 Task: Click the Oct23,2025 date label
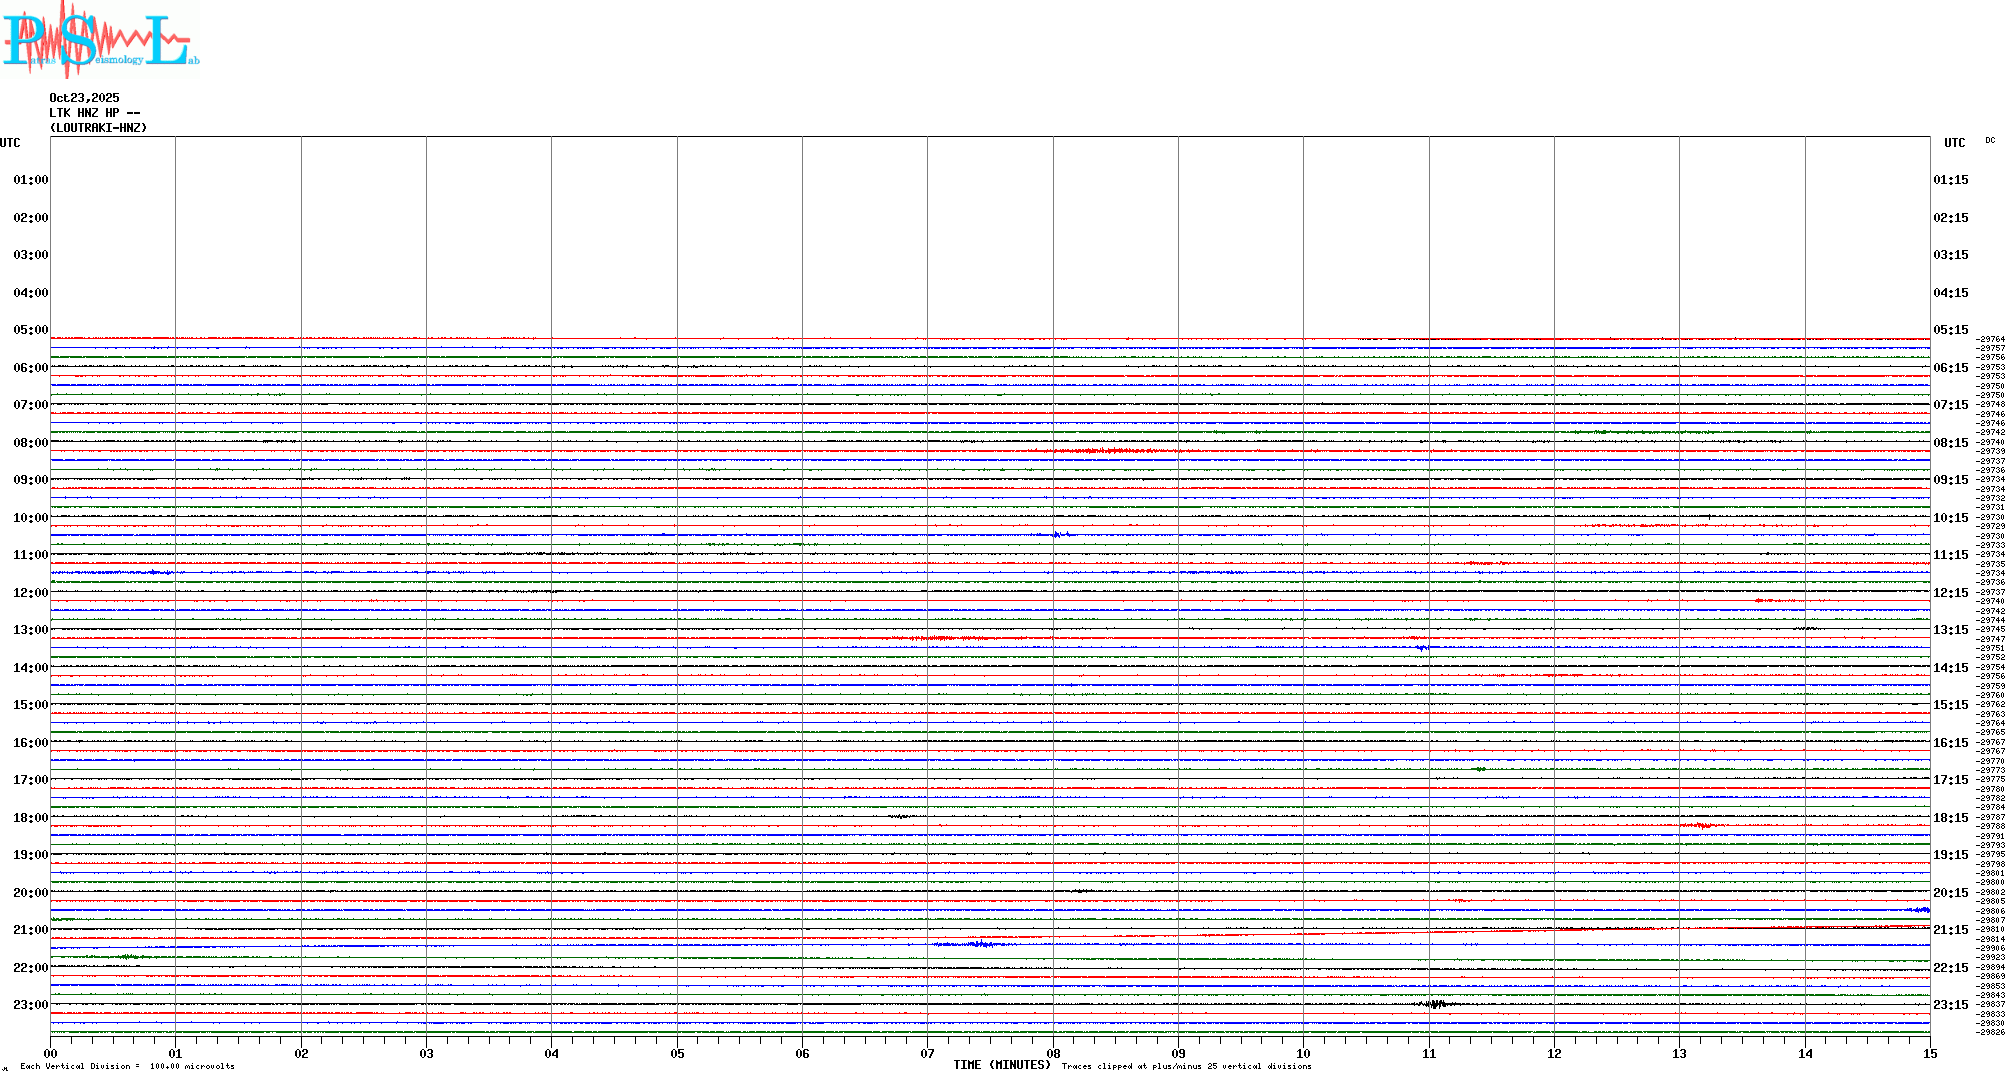(x=84, y=98)
